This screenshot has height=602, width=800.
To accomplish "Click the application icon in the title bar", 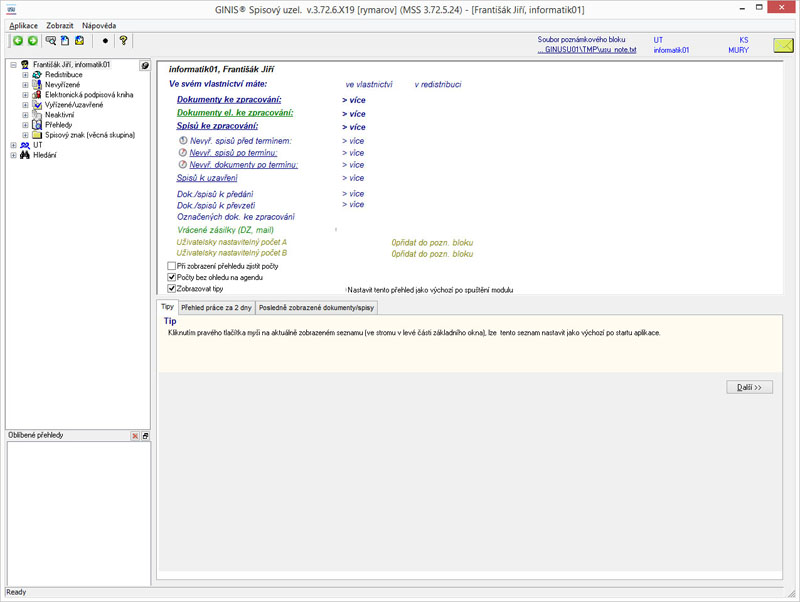I will (x=12, y=9).
